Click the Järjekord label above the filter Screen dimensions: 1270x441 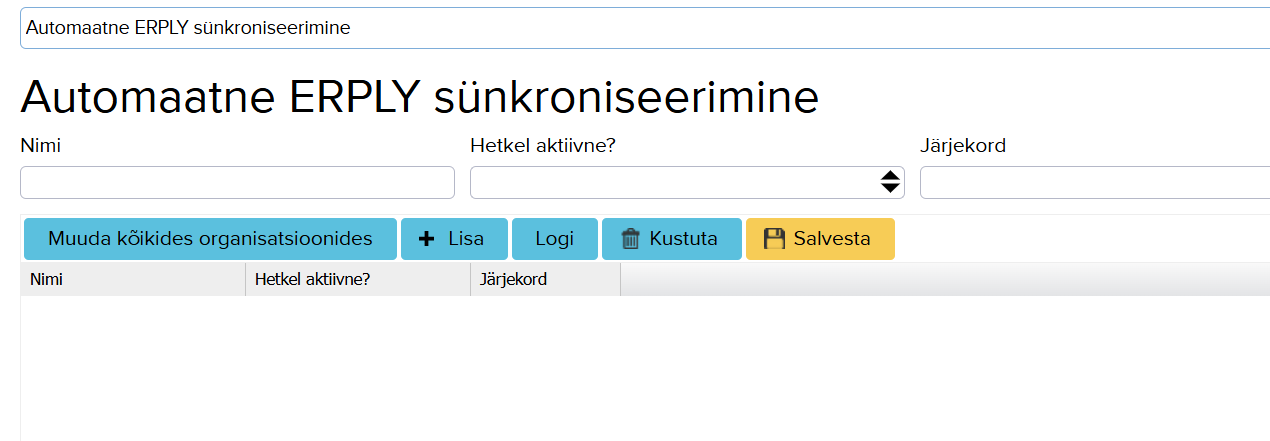[x=962, y=146]
